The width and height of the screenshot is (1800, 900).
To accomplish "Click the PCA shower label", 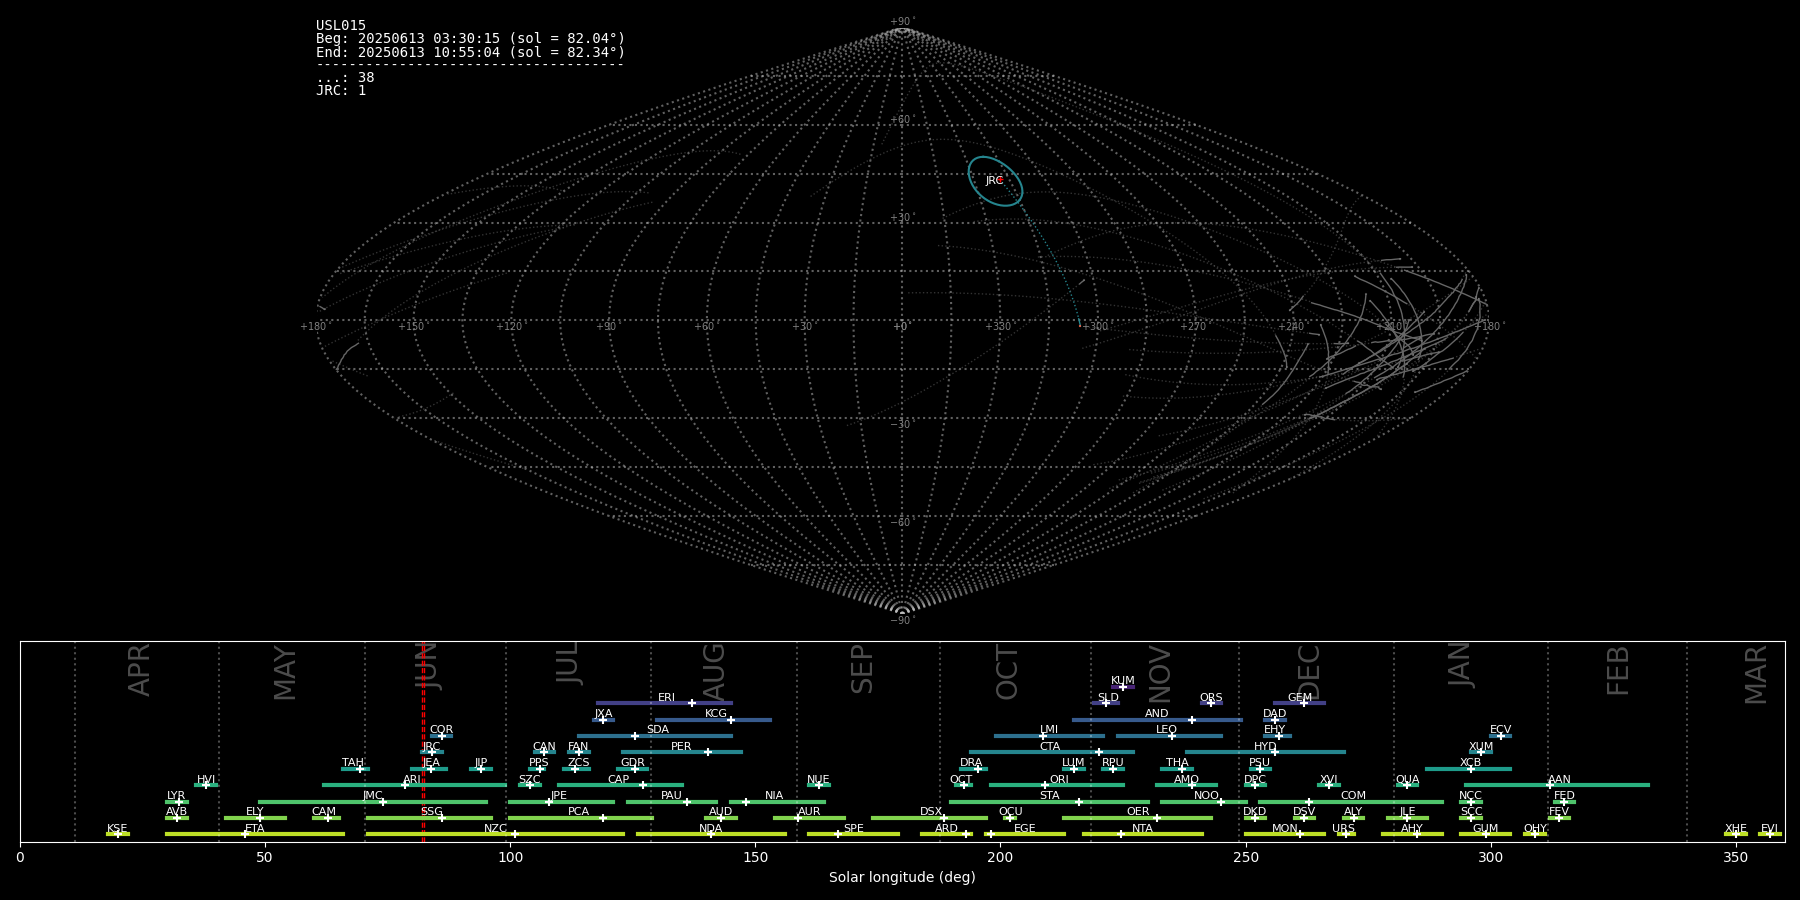I will pos(578,811).
